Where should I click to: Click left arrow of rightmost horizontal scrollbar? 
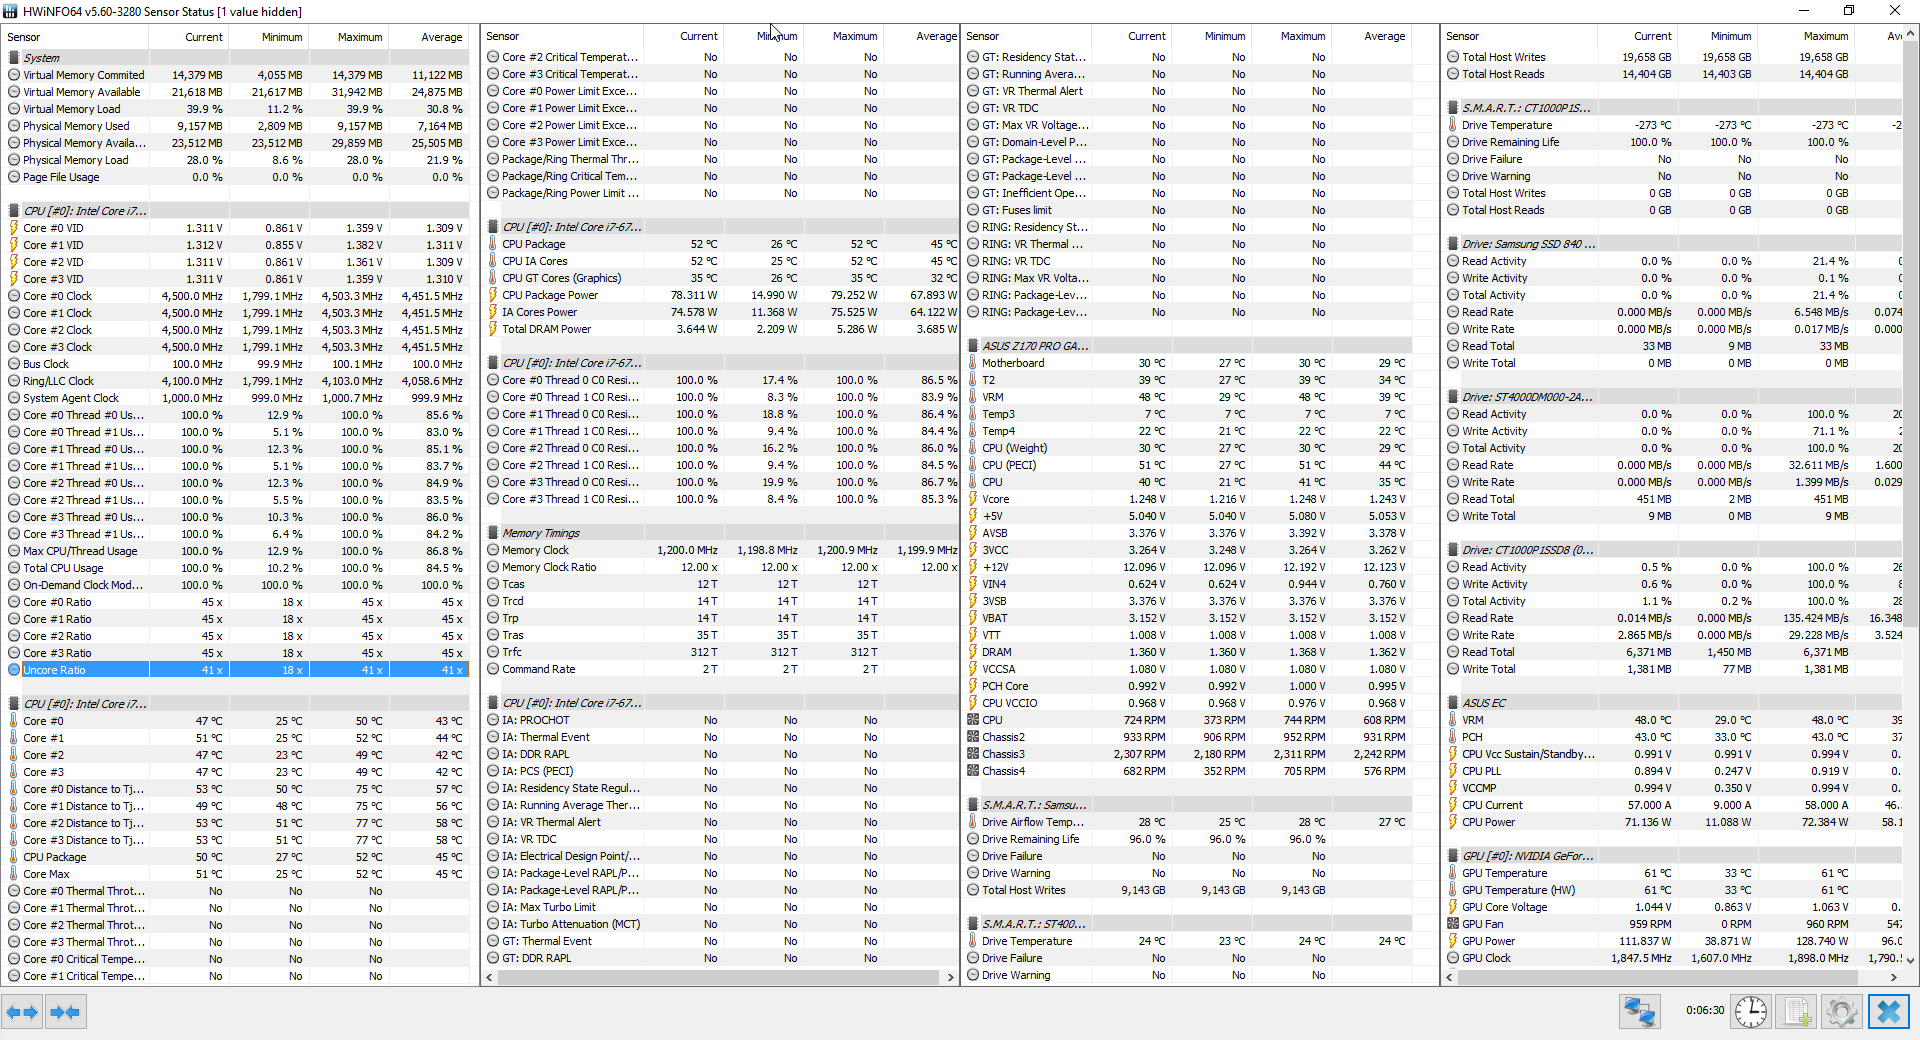click(x=1449, y=977)
